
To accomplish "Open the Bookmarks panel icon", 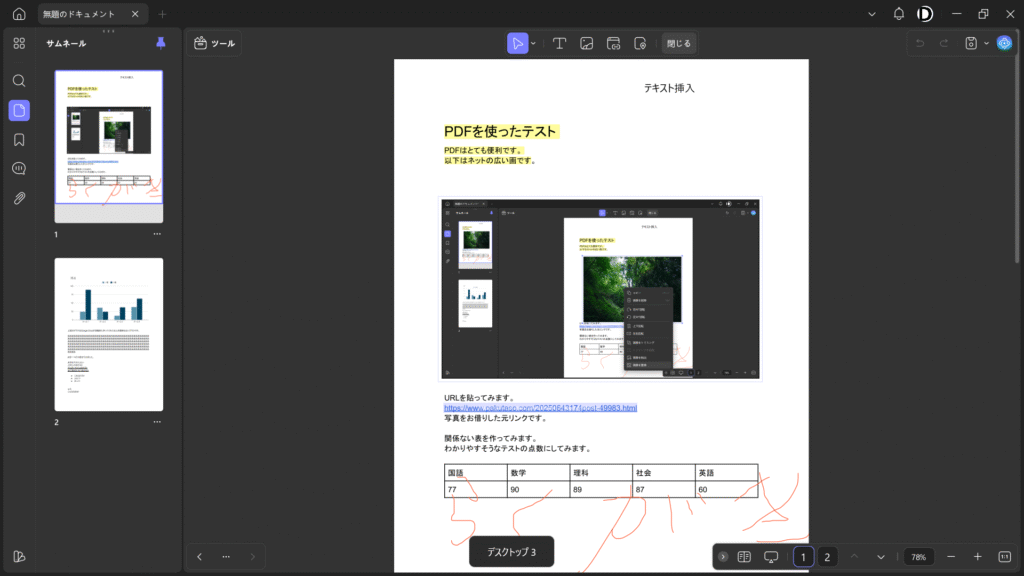I will point(19,139).
